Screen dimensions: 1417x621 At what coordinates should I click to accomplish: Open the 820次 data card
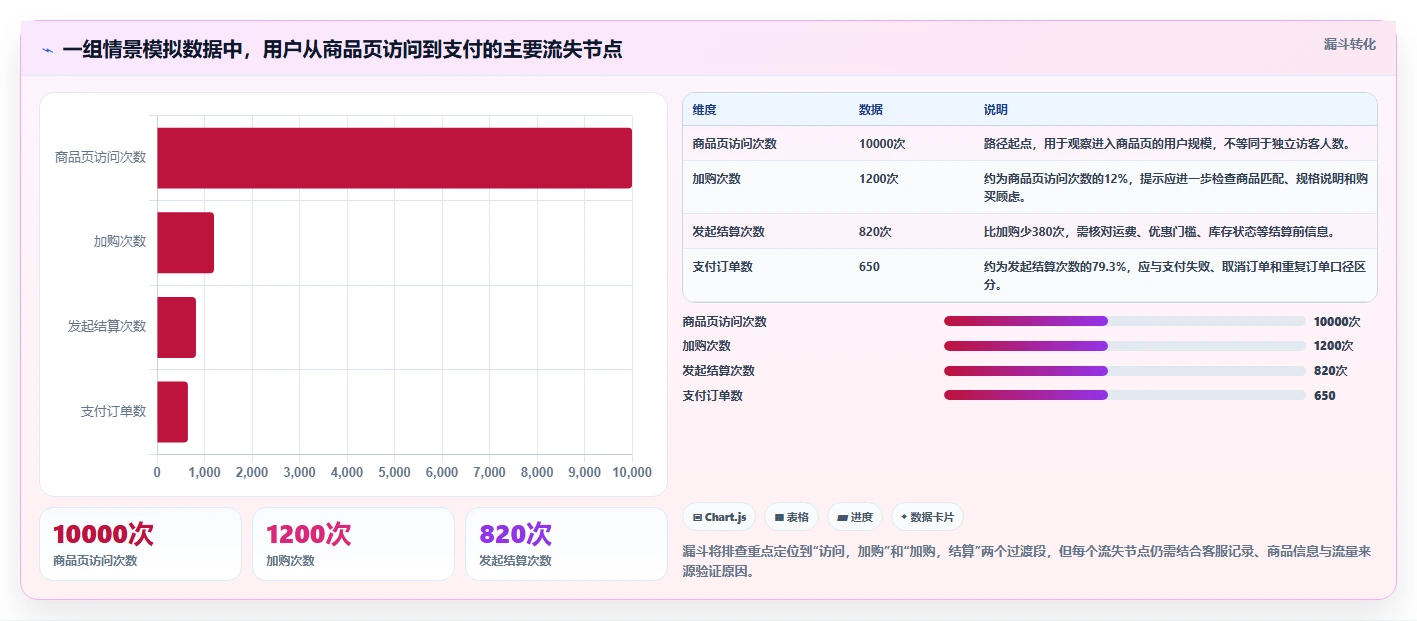[x=566, y=544]
